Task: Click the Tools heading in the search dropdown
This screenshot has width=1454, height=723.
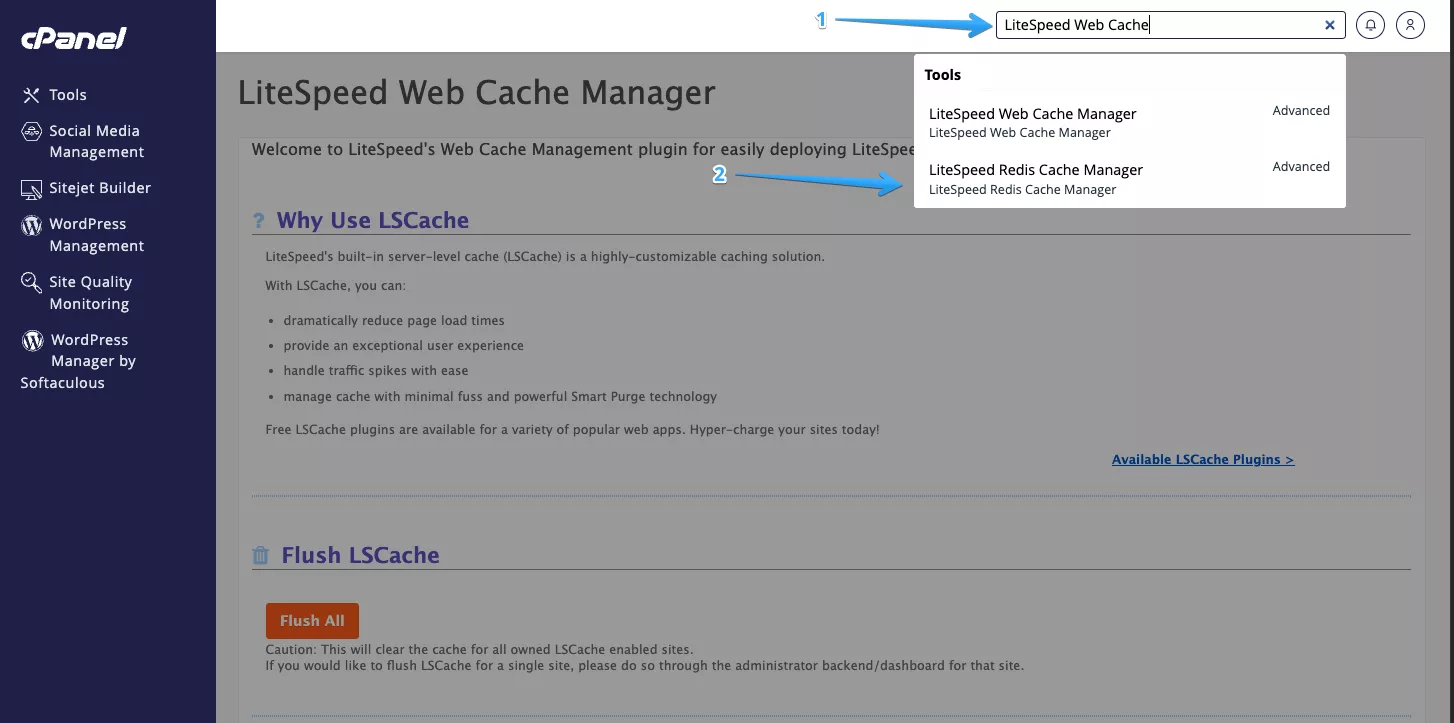Action: click(942, 74)
